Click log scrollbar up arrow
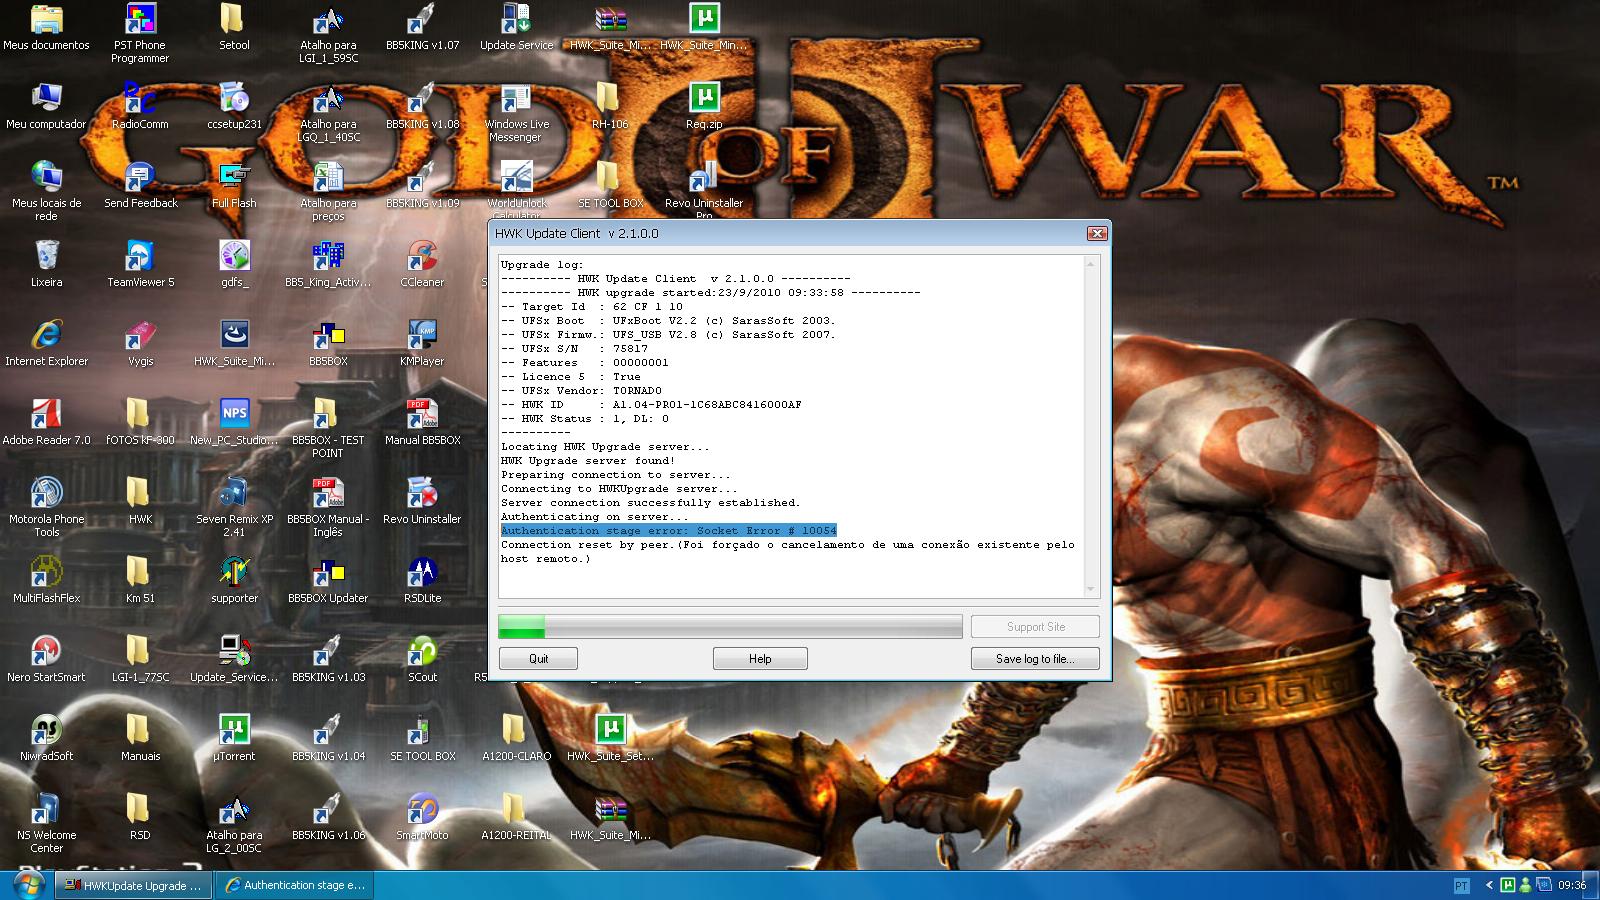Viewport: 1600px width, 900px height. (x=1090, y=264)
